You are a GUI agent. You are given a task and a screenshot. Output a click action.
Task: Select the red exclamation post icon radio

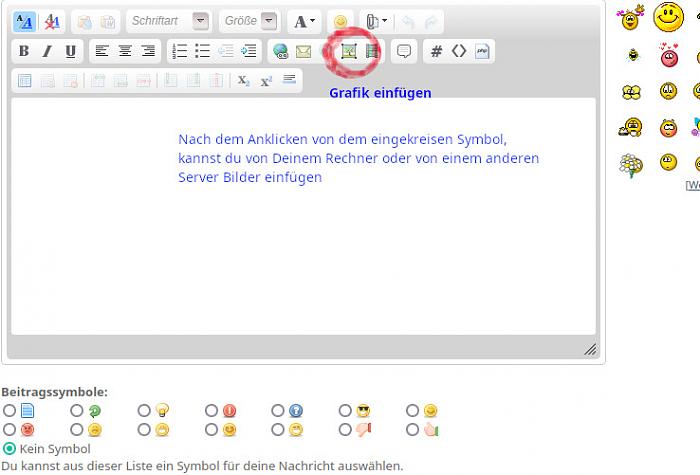pyautogui.click(x=212, y=411)
